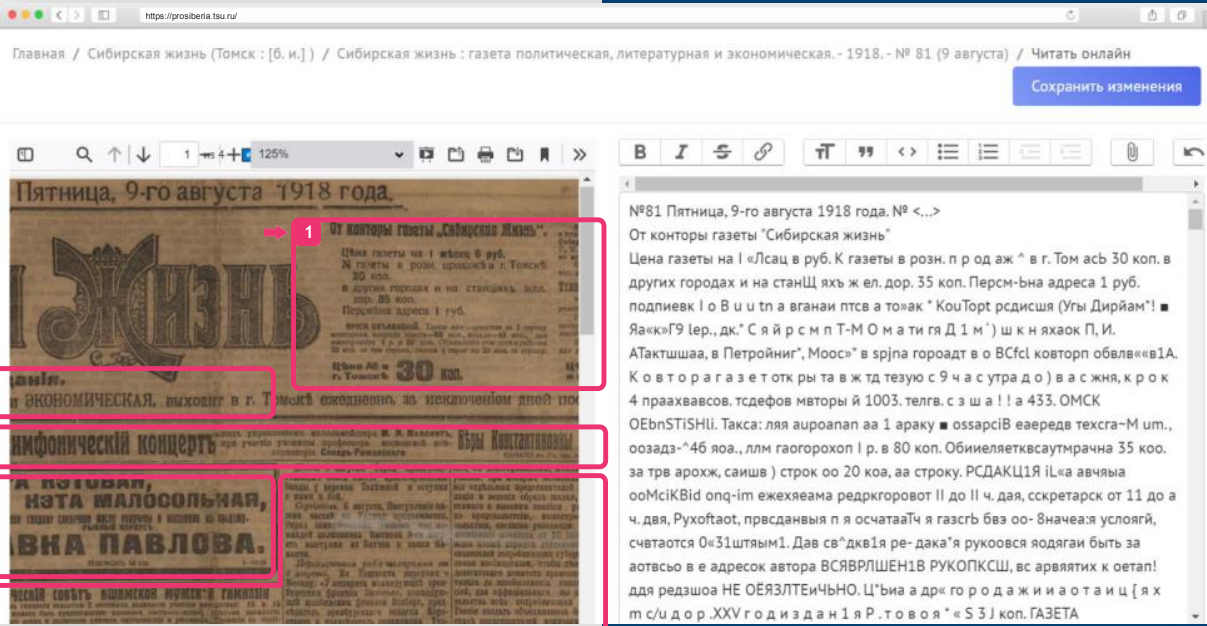Click Сохранить изменения button

point(1106,86)
